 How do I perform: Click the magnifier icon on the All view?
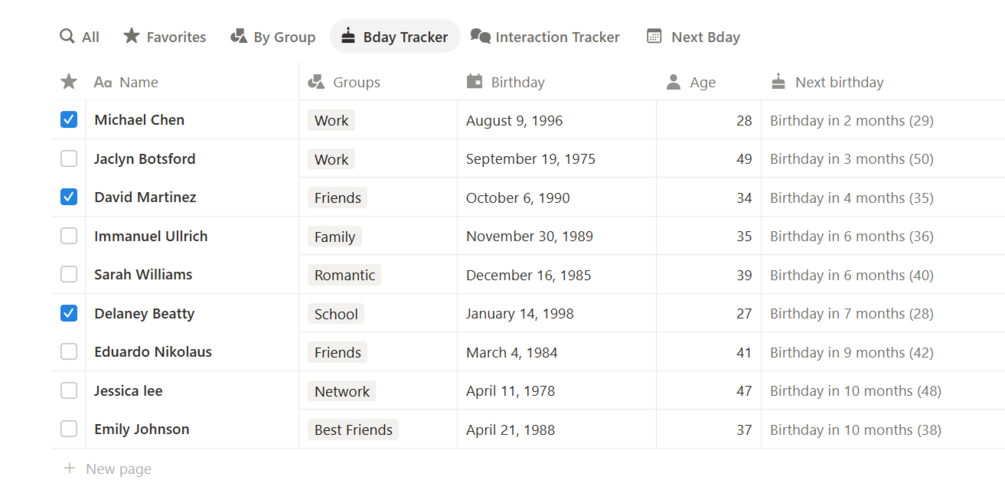tap(67, 37)
